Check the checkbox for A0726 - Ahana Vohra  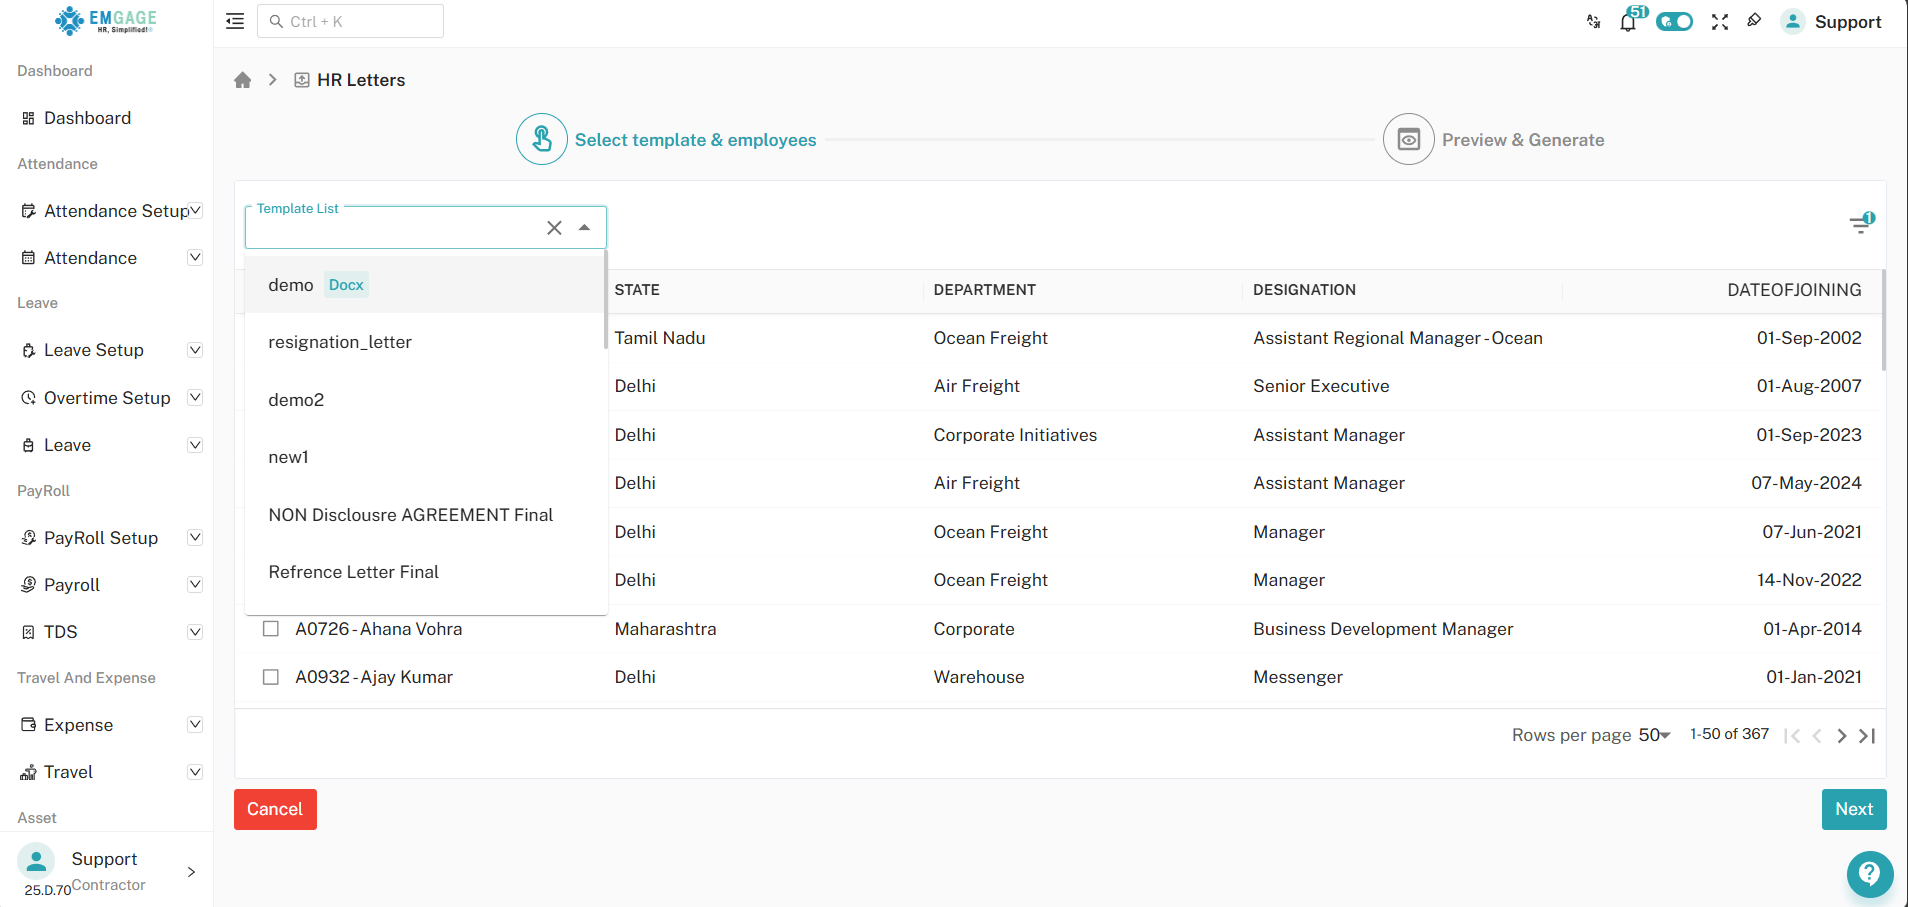tap(270, 628)
